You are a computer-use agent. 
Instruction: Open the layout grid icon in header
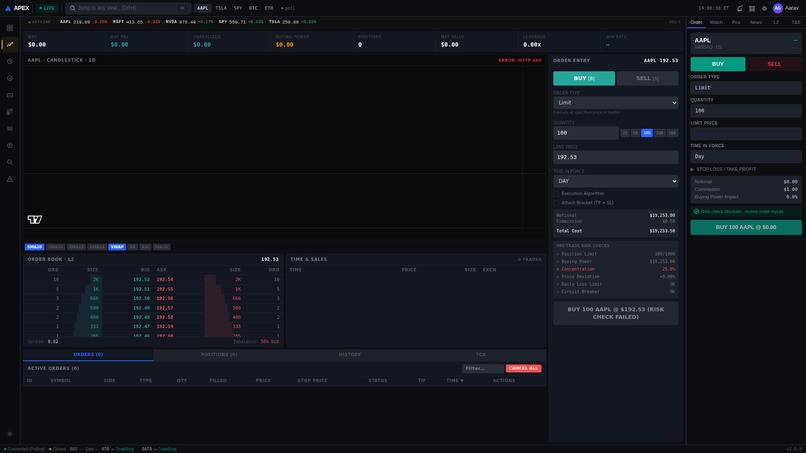coord(752,8)
